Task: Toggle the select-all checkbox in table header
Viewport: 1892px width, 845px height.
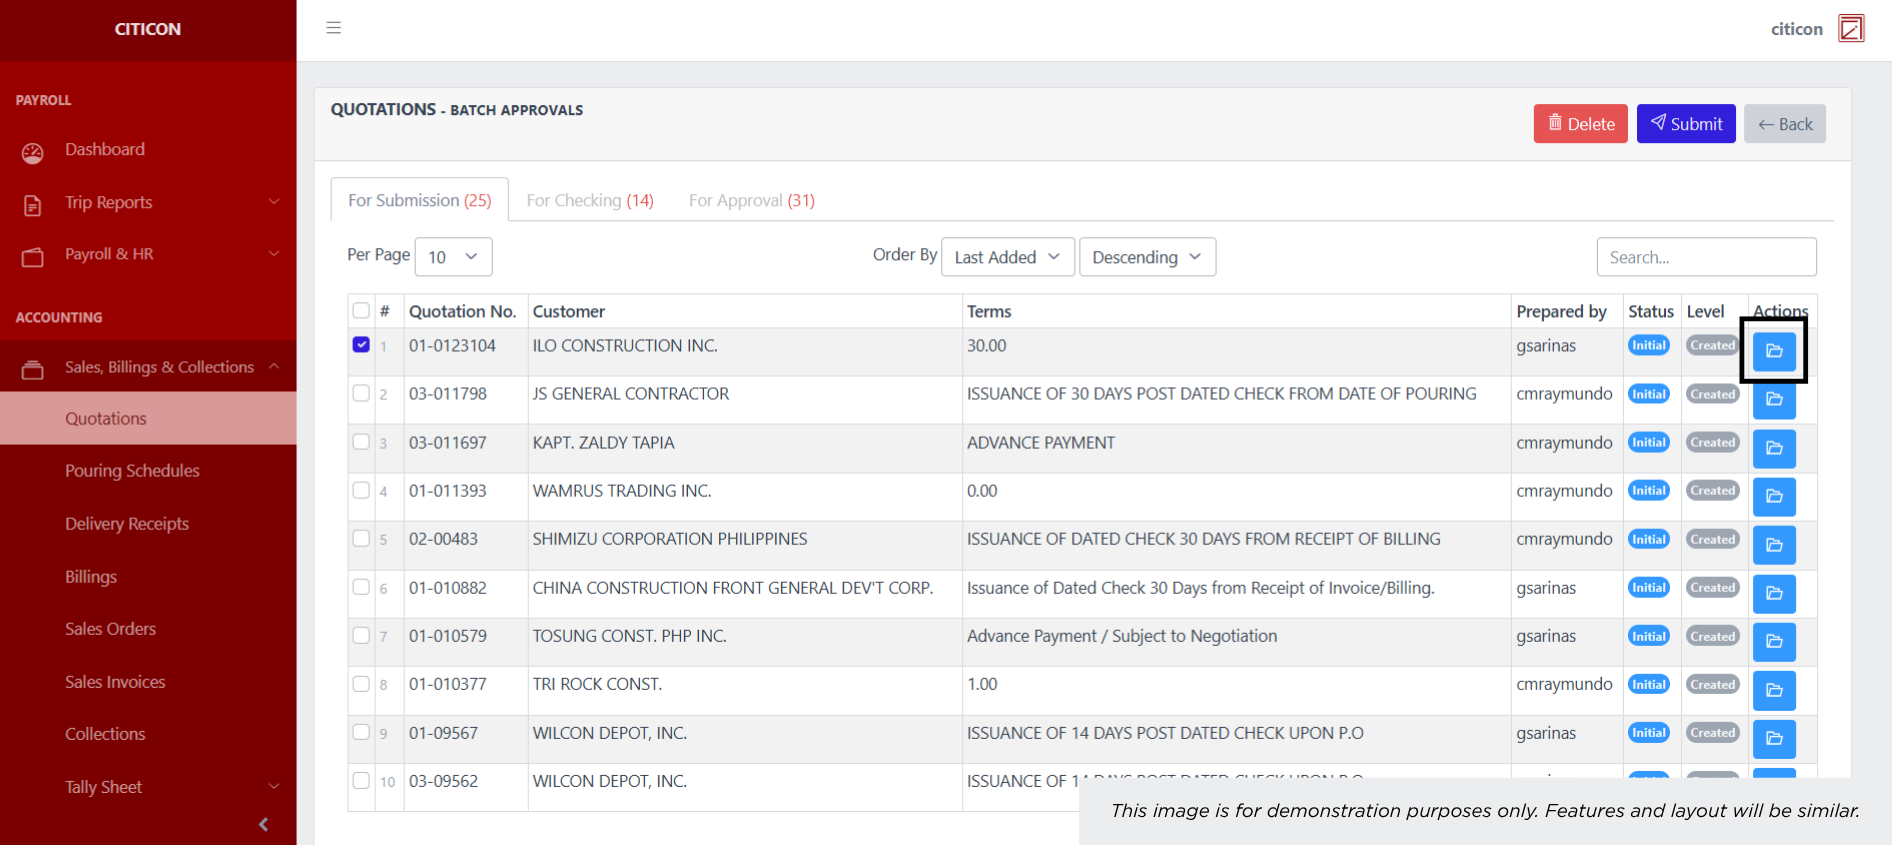Action: point(361,311)
